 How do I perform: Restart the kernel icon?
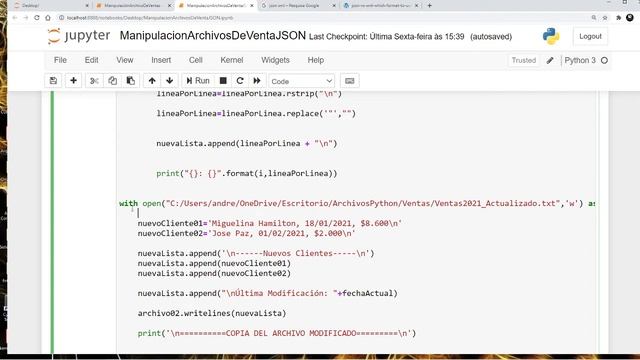(x=240, y=81)
